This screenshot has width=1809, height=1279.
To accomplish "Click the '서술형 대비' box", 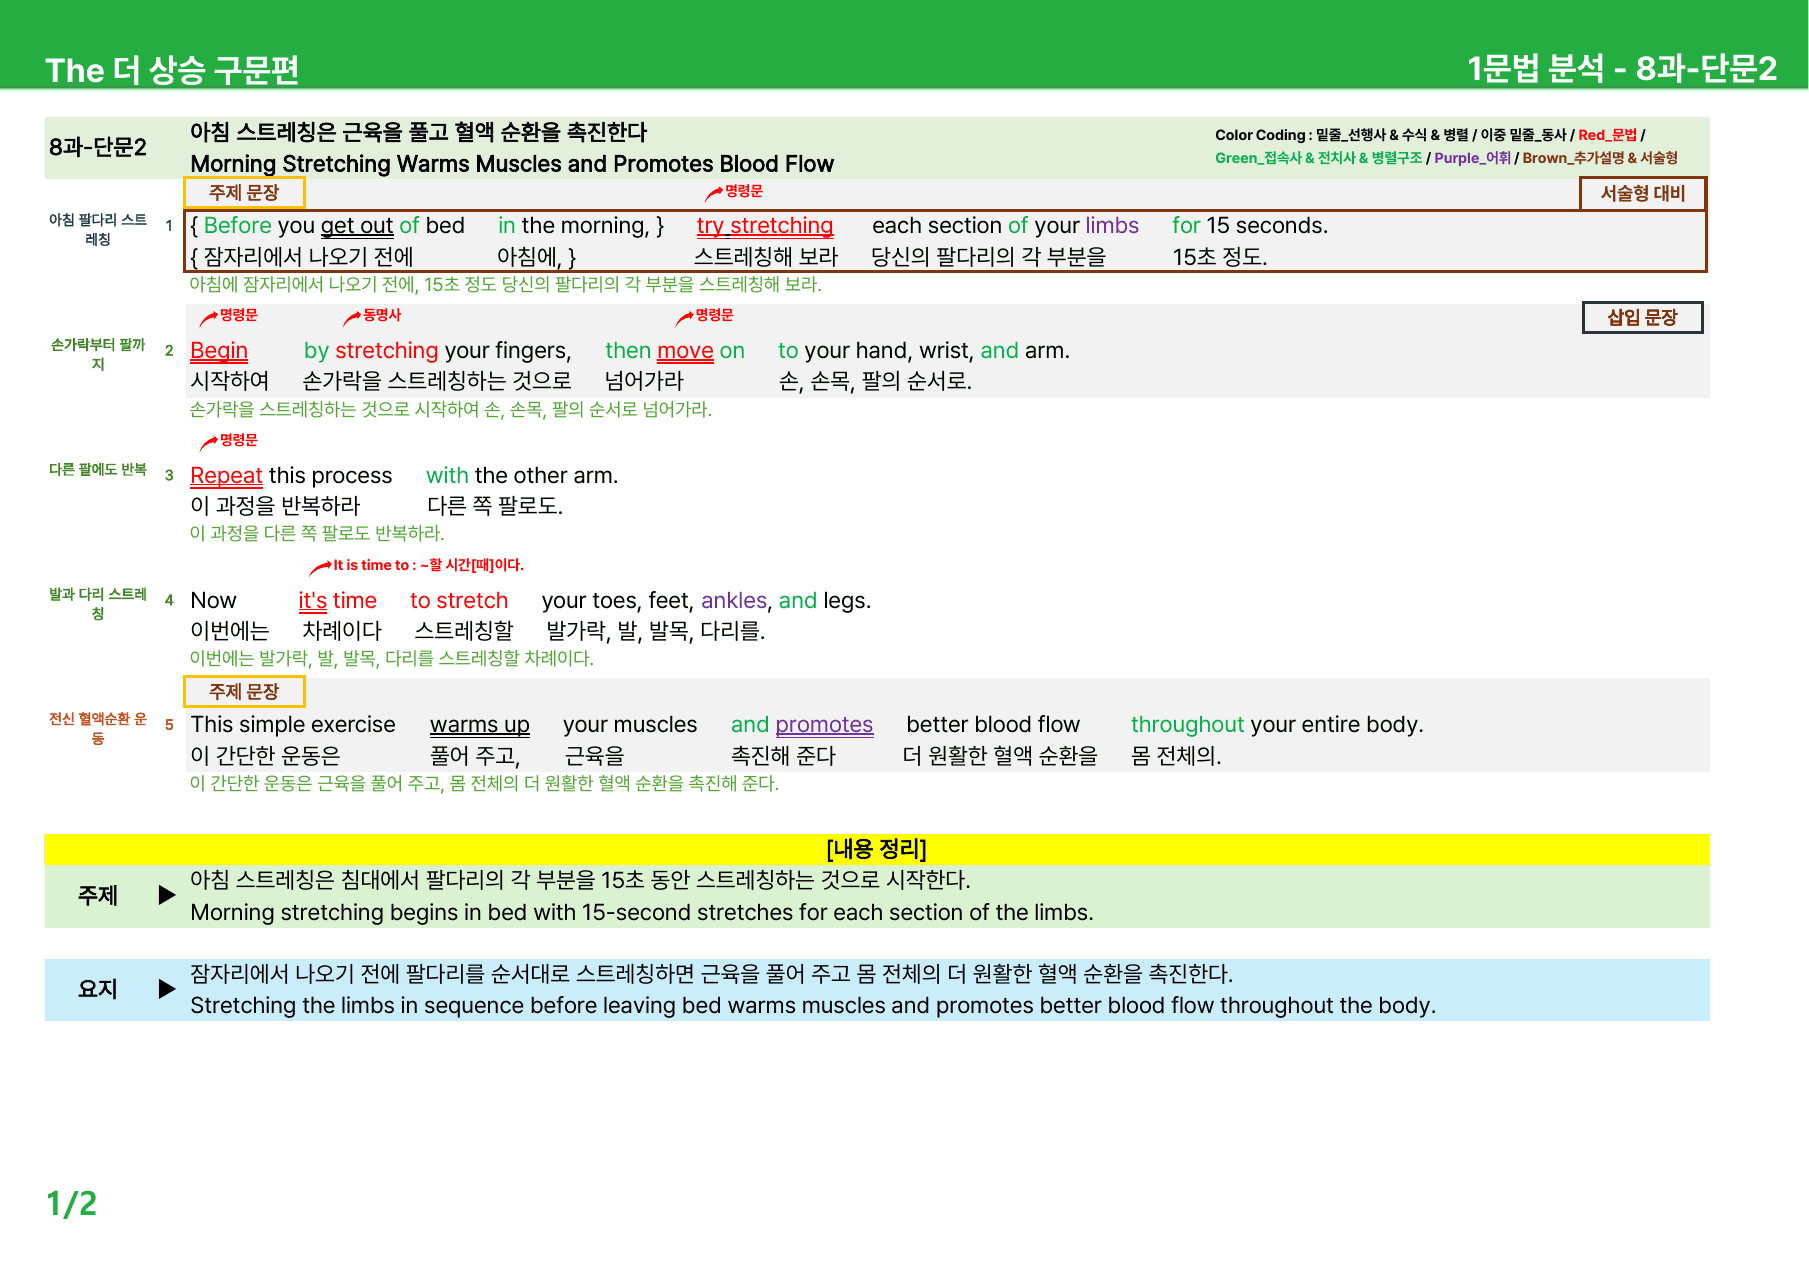I will 1643,193.
